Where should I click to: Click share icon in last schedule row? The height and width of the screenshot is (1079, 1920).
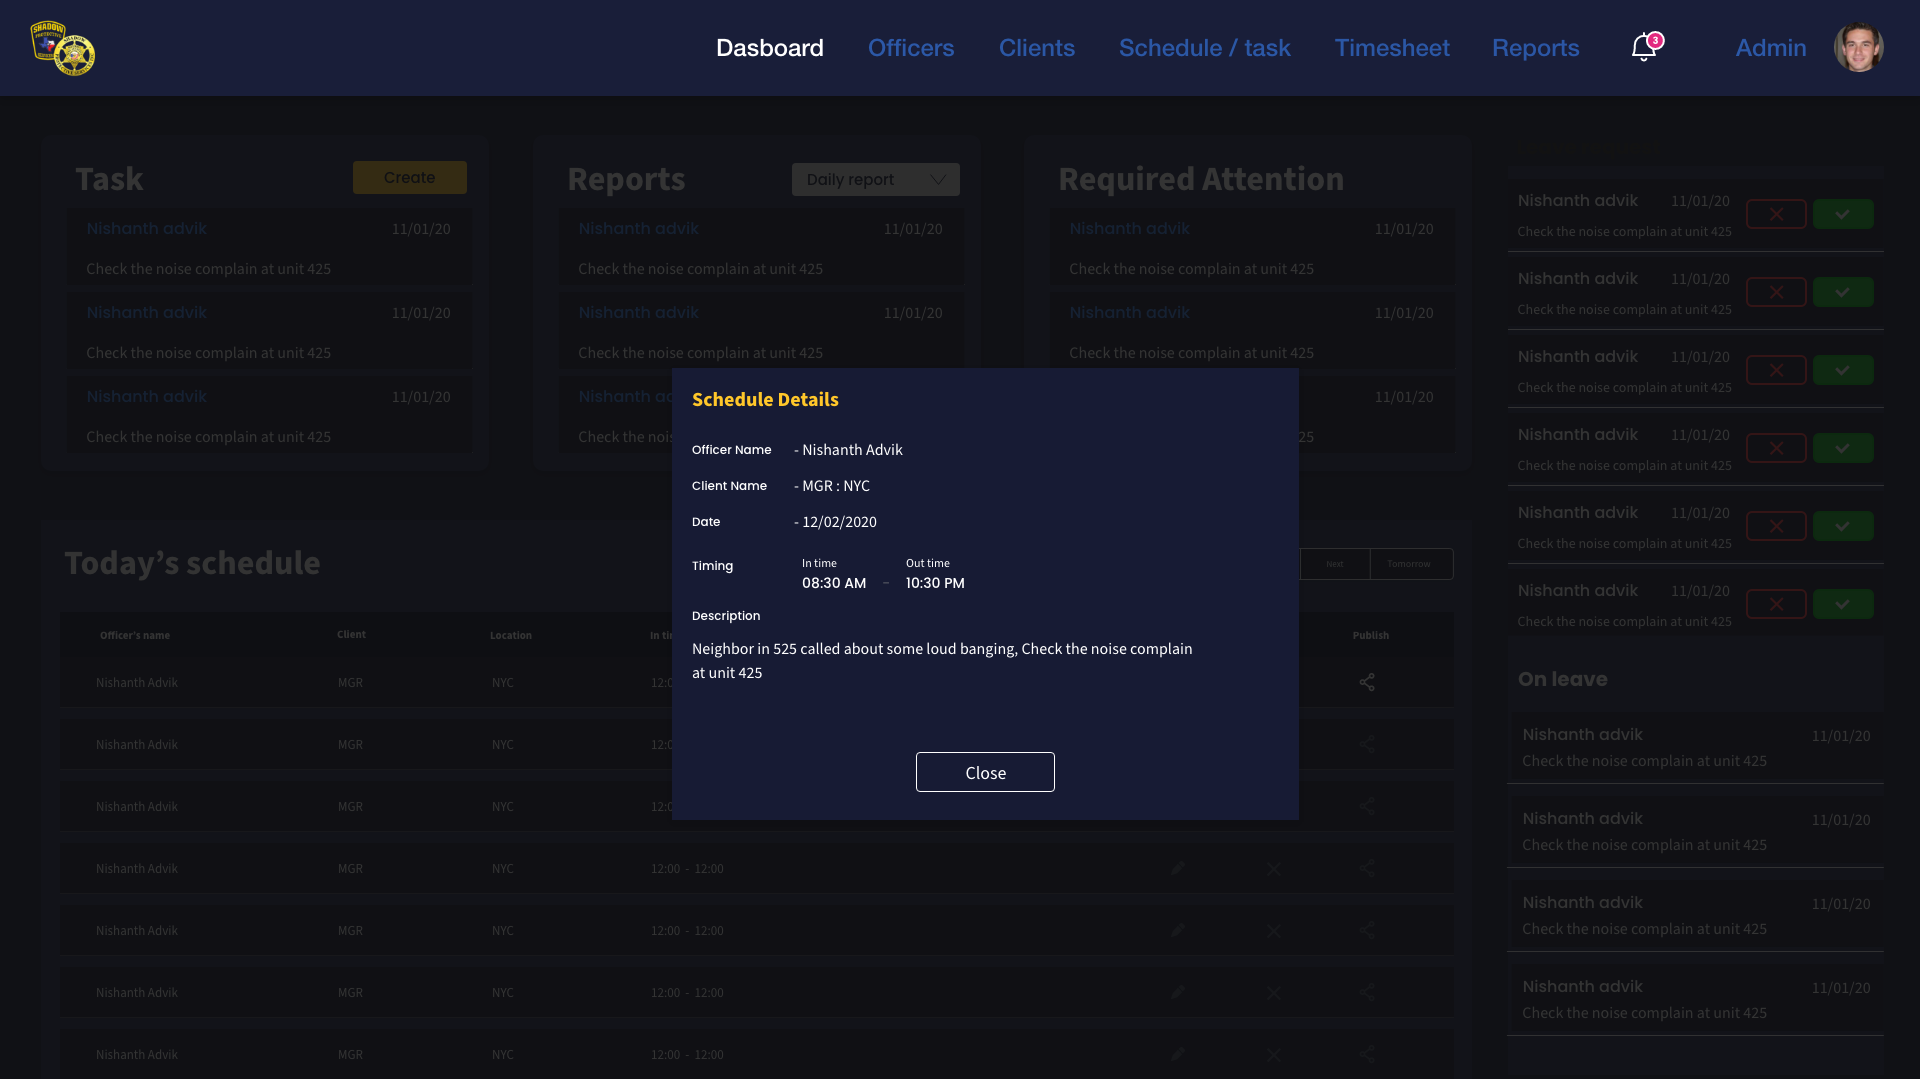(1367, 1054)
